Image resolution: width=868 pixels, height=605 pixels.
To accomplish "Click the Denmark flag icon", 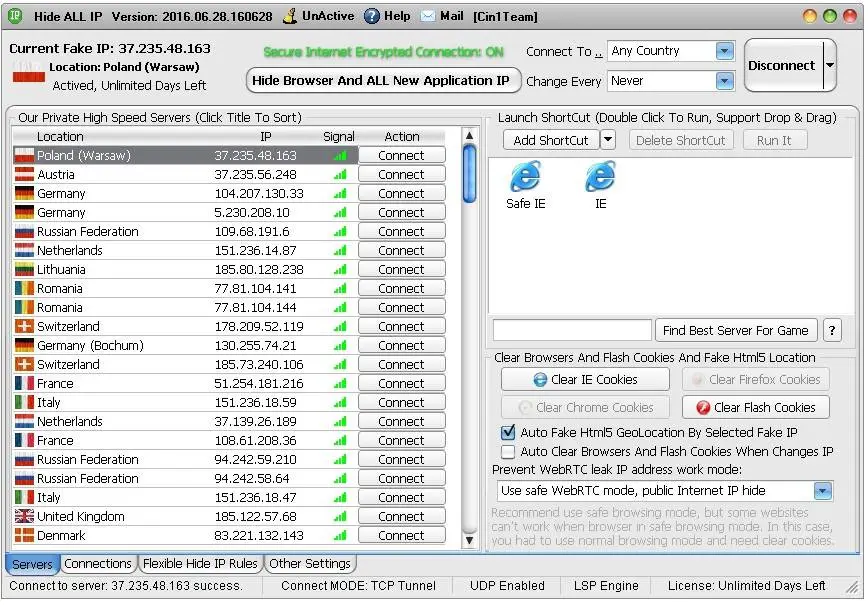I will click(24, 535).
